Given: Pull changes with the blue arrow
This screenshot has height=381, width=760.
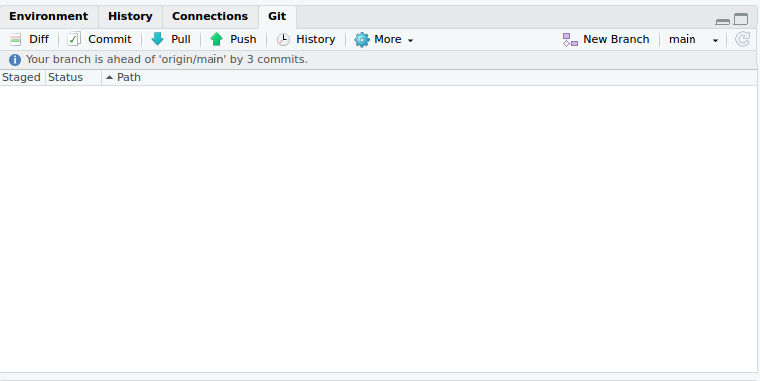Looking at the screenshot, I should 171,39.
